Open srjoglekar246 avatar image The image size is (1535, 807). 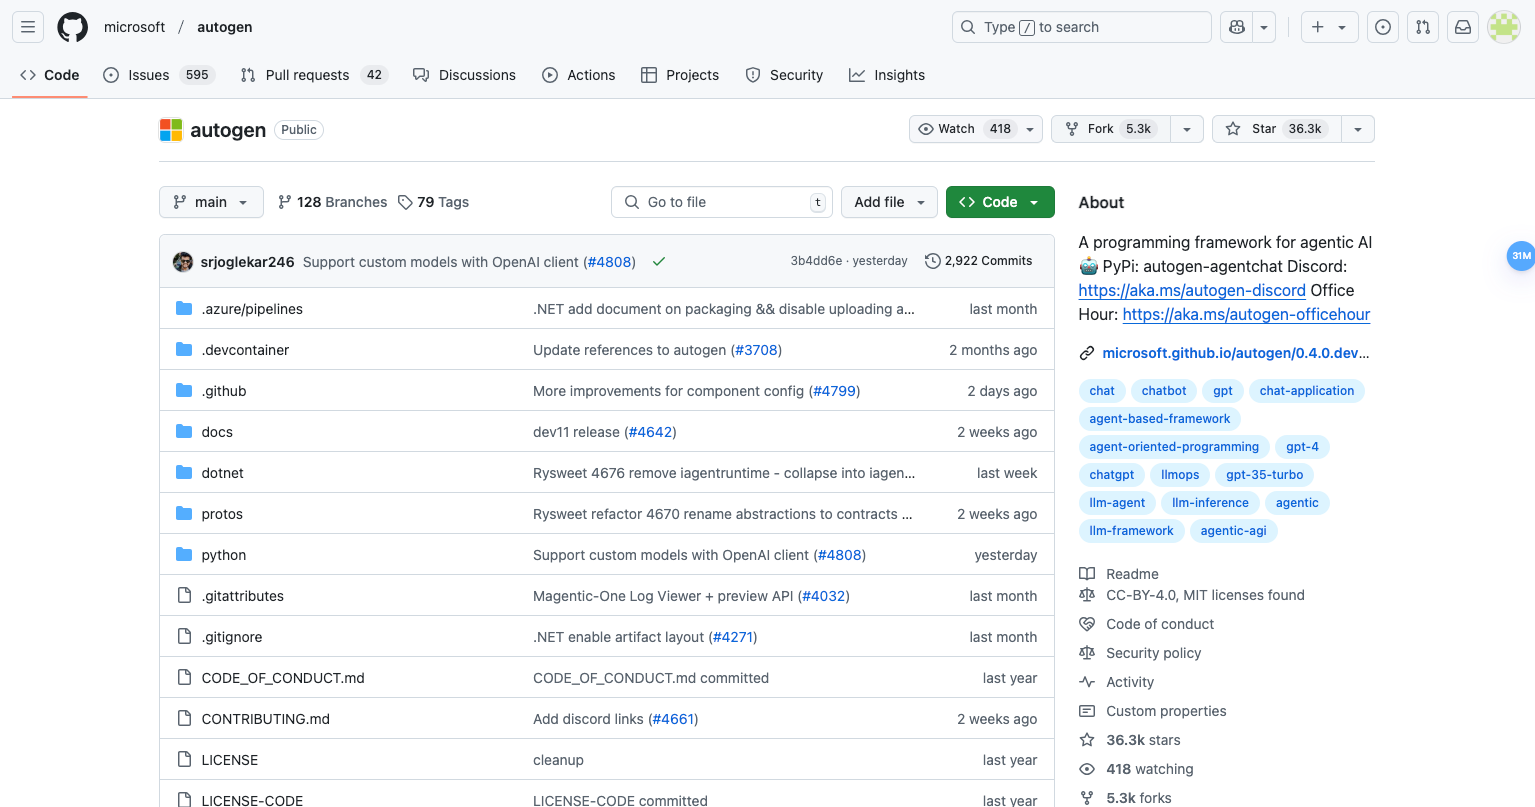pos(183,262)
